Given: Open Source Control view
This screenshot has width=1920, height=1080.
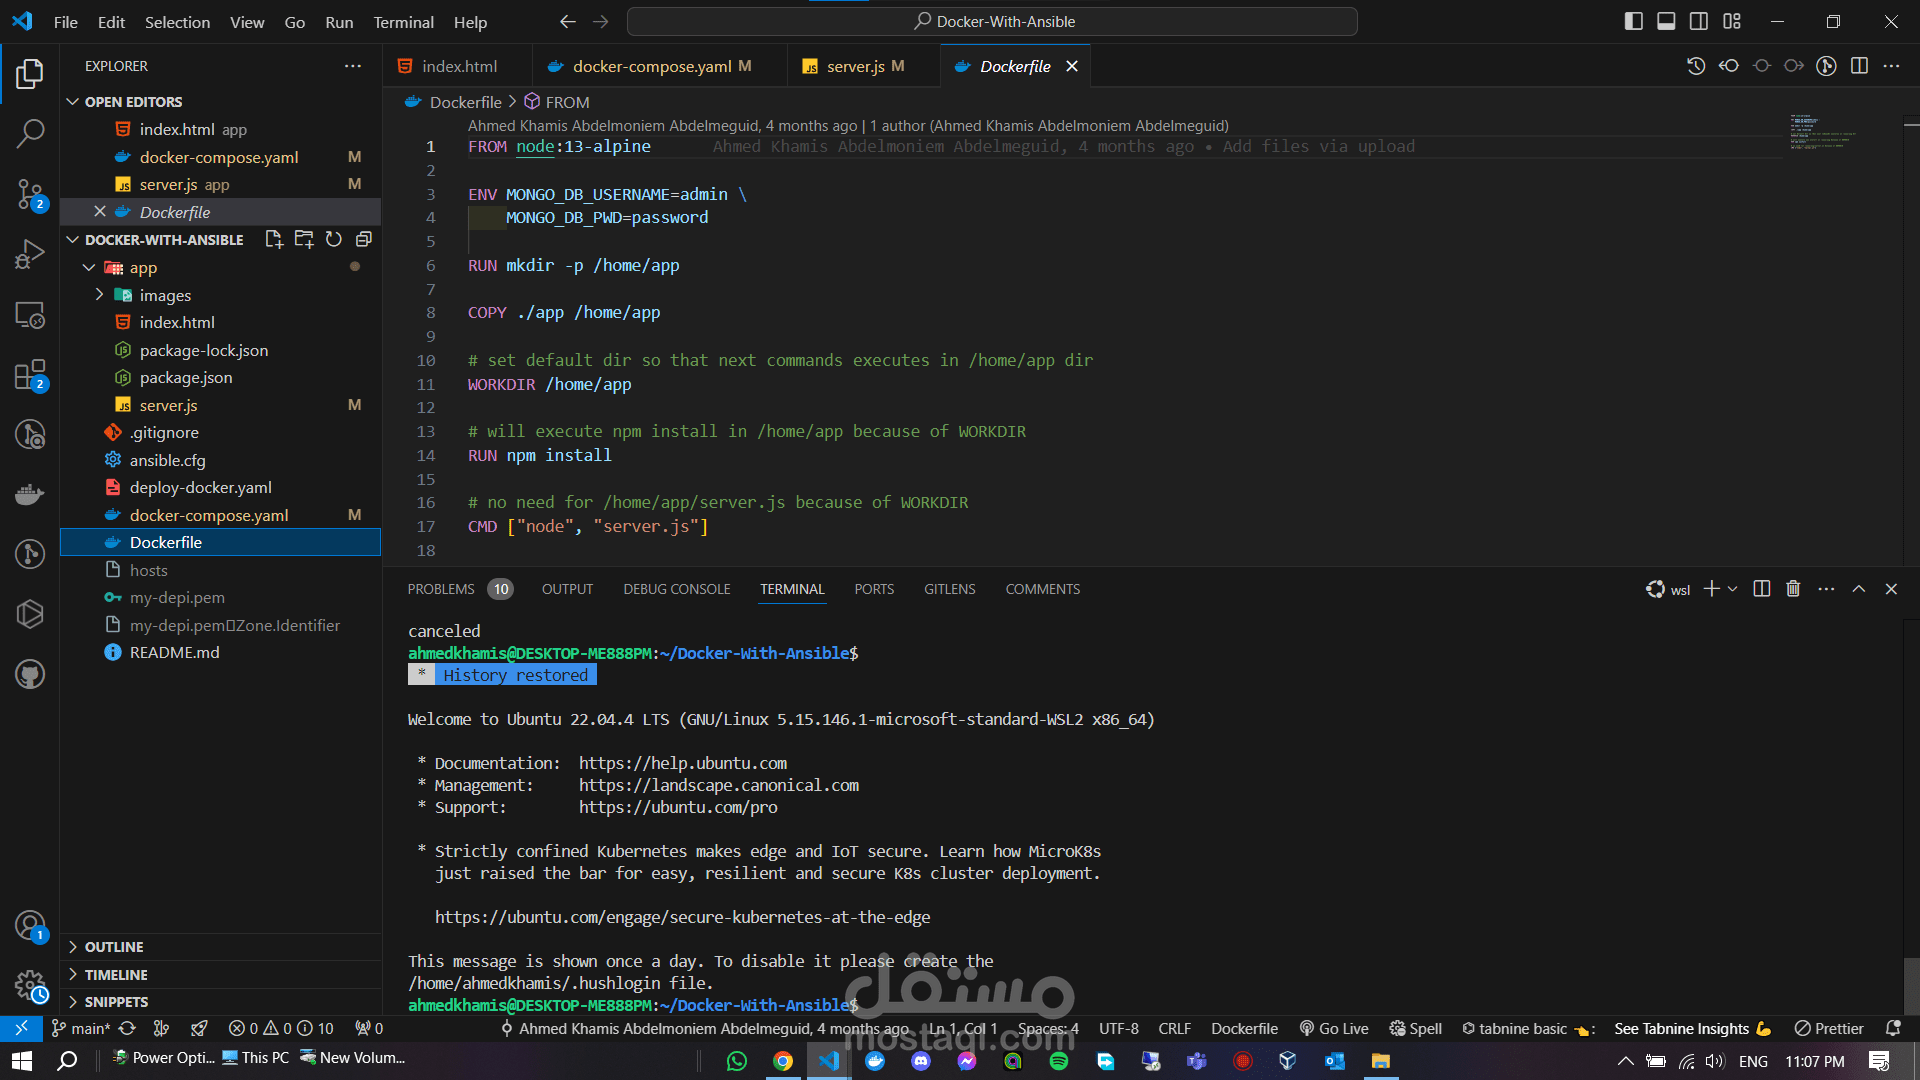Looking at the screenshot, I should pyautogui.click(x=30, y=194).
